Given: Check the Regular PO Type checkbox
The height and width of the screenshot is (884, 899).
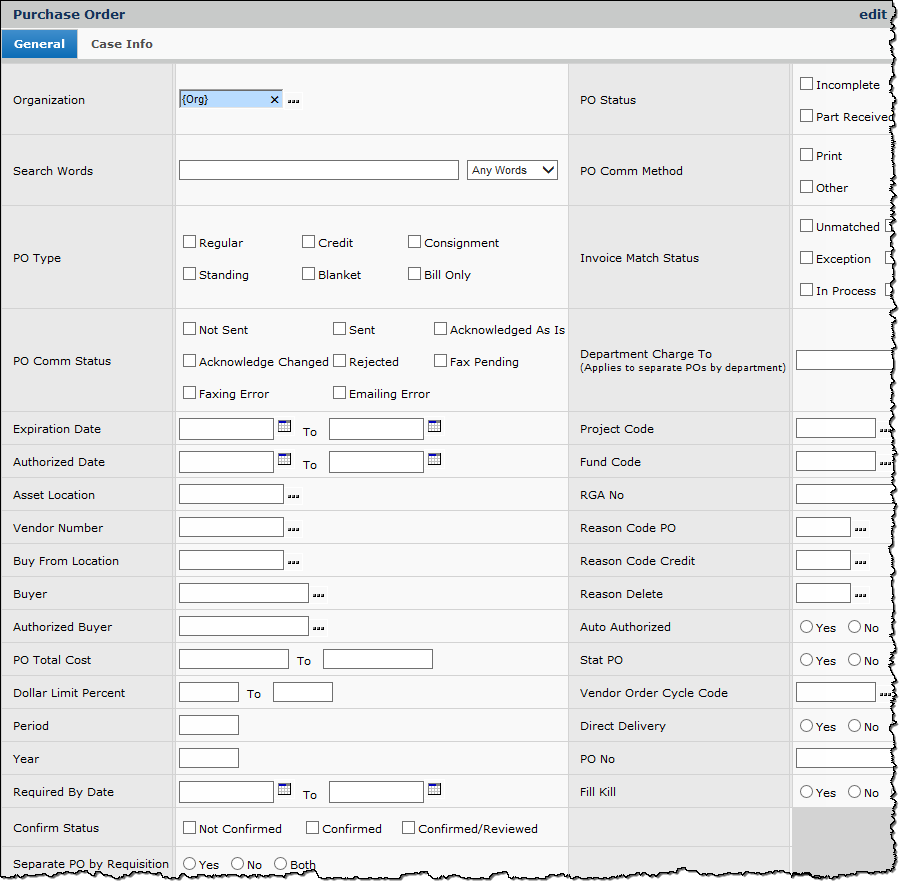Looking at the screenshot, I should click(x=190, y=242).
